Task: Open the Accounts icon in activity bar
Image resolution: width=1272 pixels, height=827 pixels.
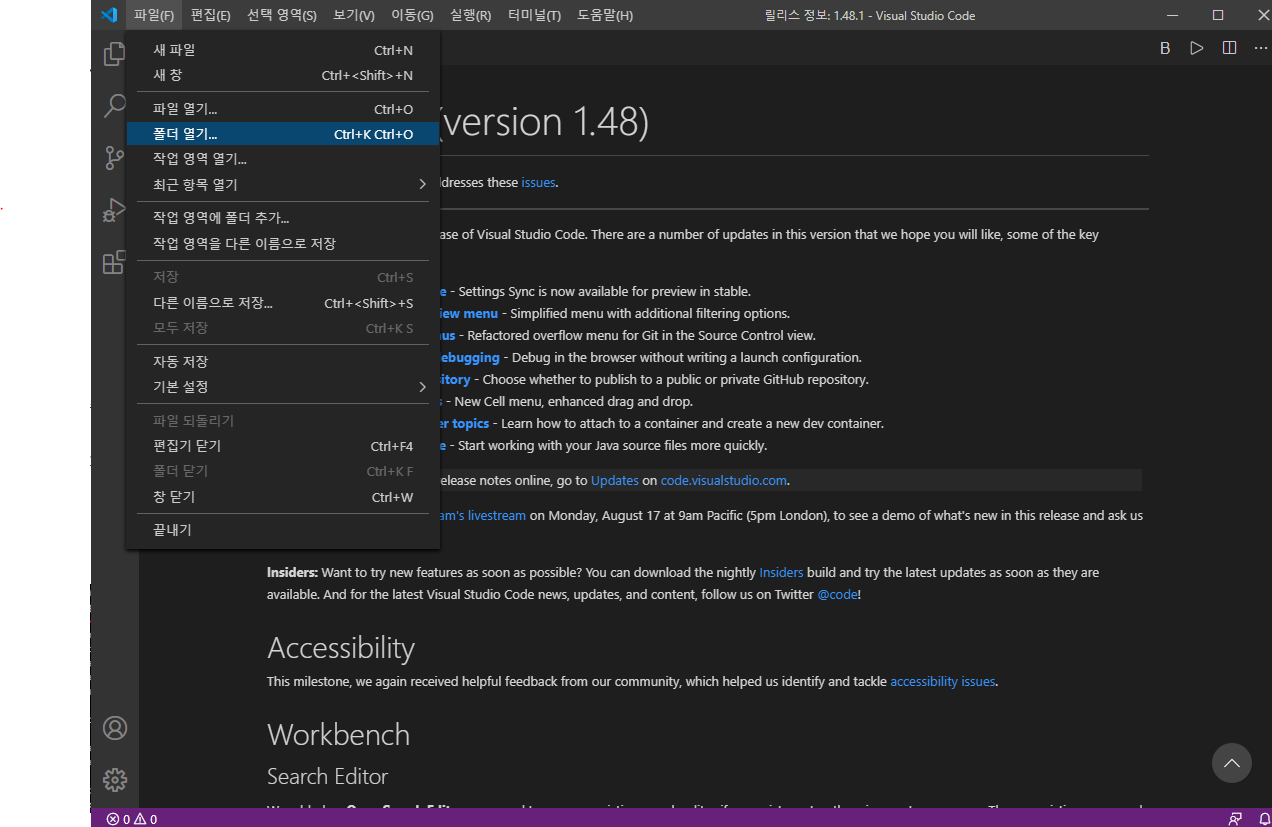Action: point(115,727)
